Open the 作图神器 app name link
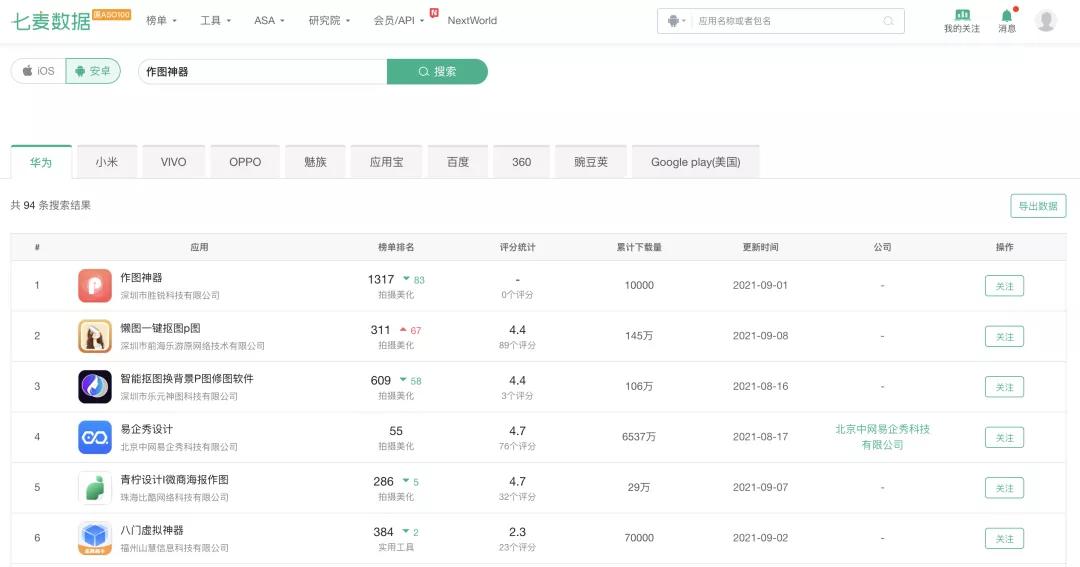 tap(141, 278)
